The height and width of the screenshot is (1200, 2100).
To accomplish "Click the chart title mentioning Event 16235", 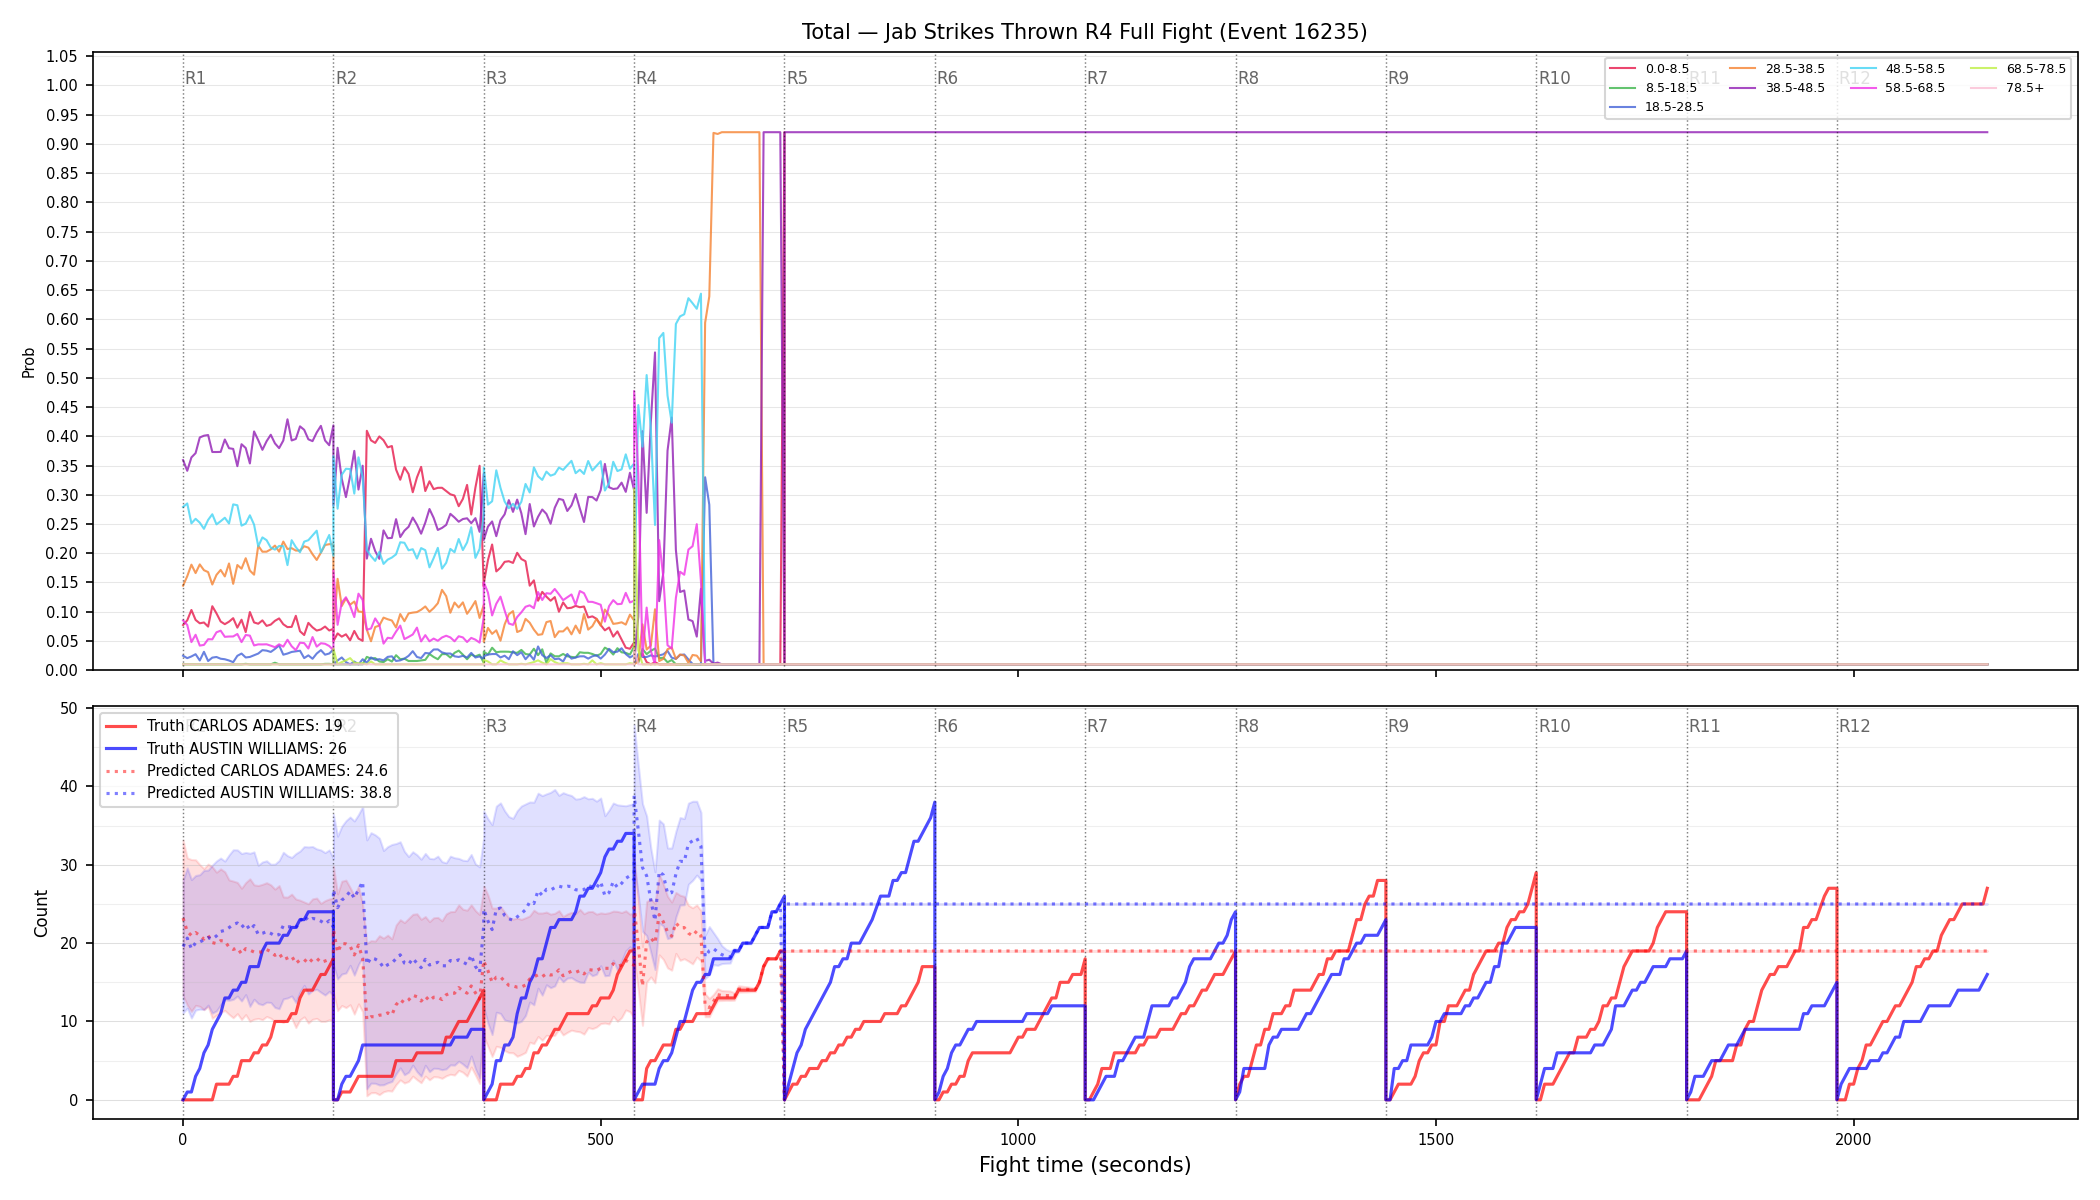I will [1084, 32].
